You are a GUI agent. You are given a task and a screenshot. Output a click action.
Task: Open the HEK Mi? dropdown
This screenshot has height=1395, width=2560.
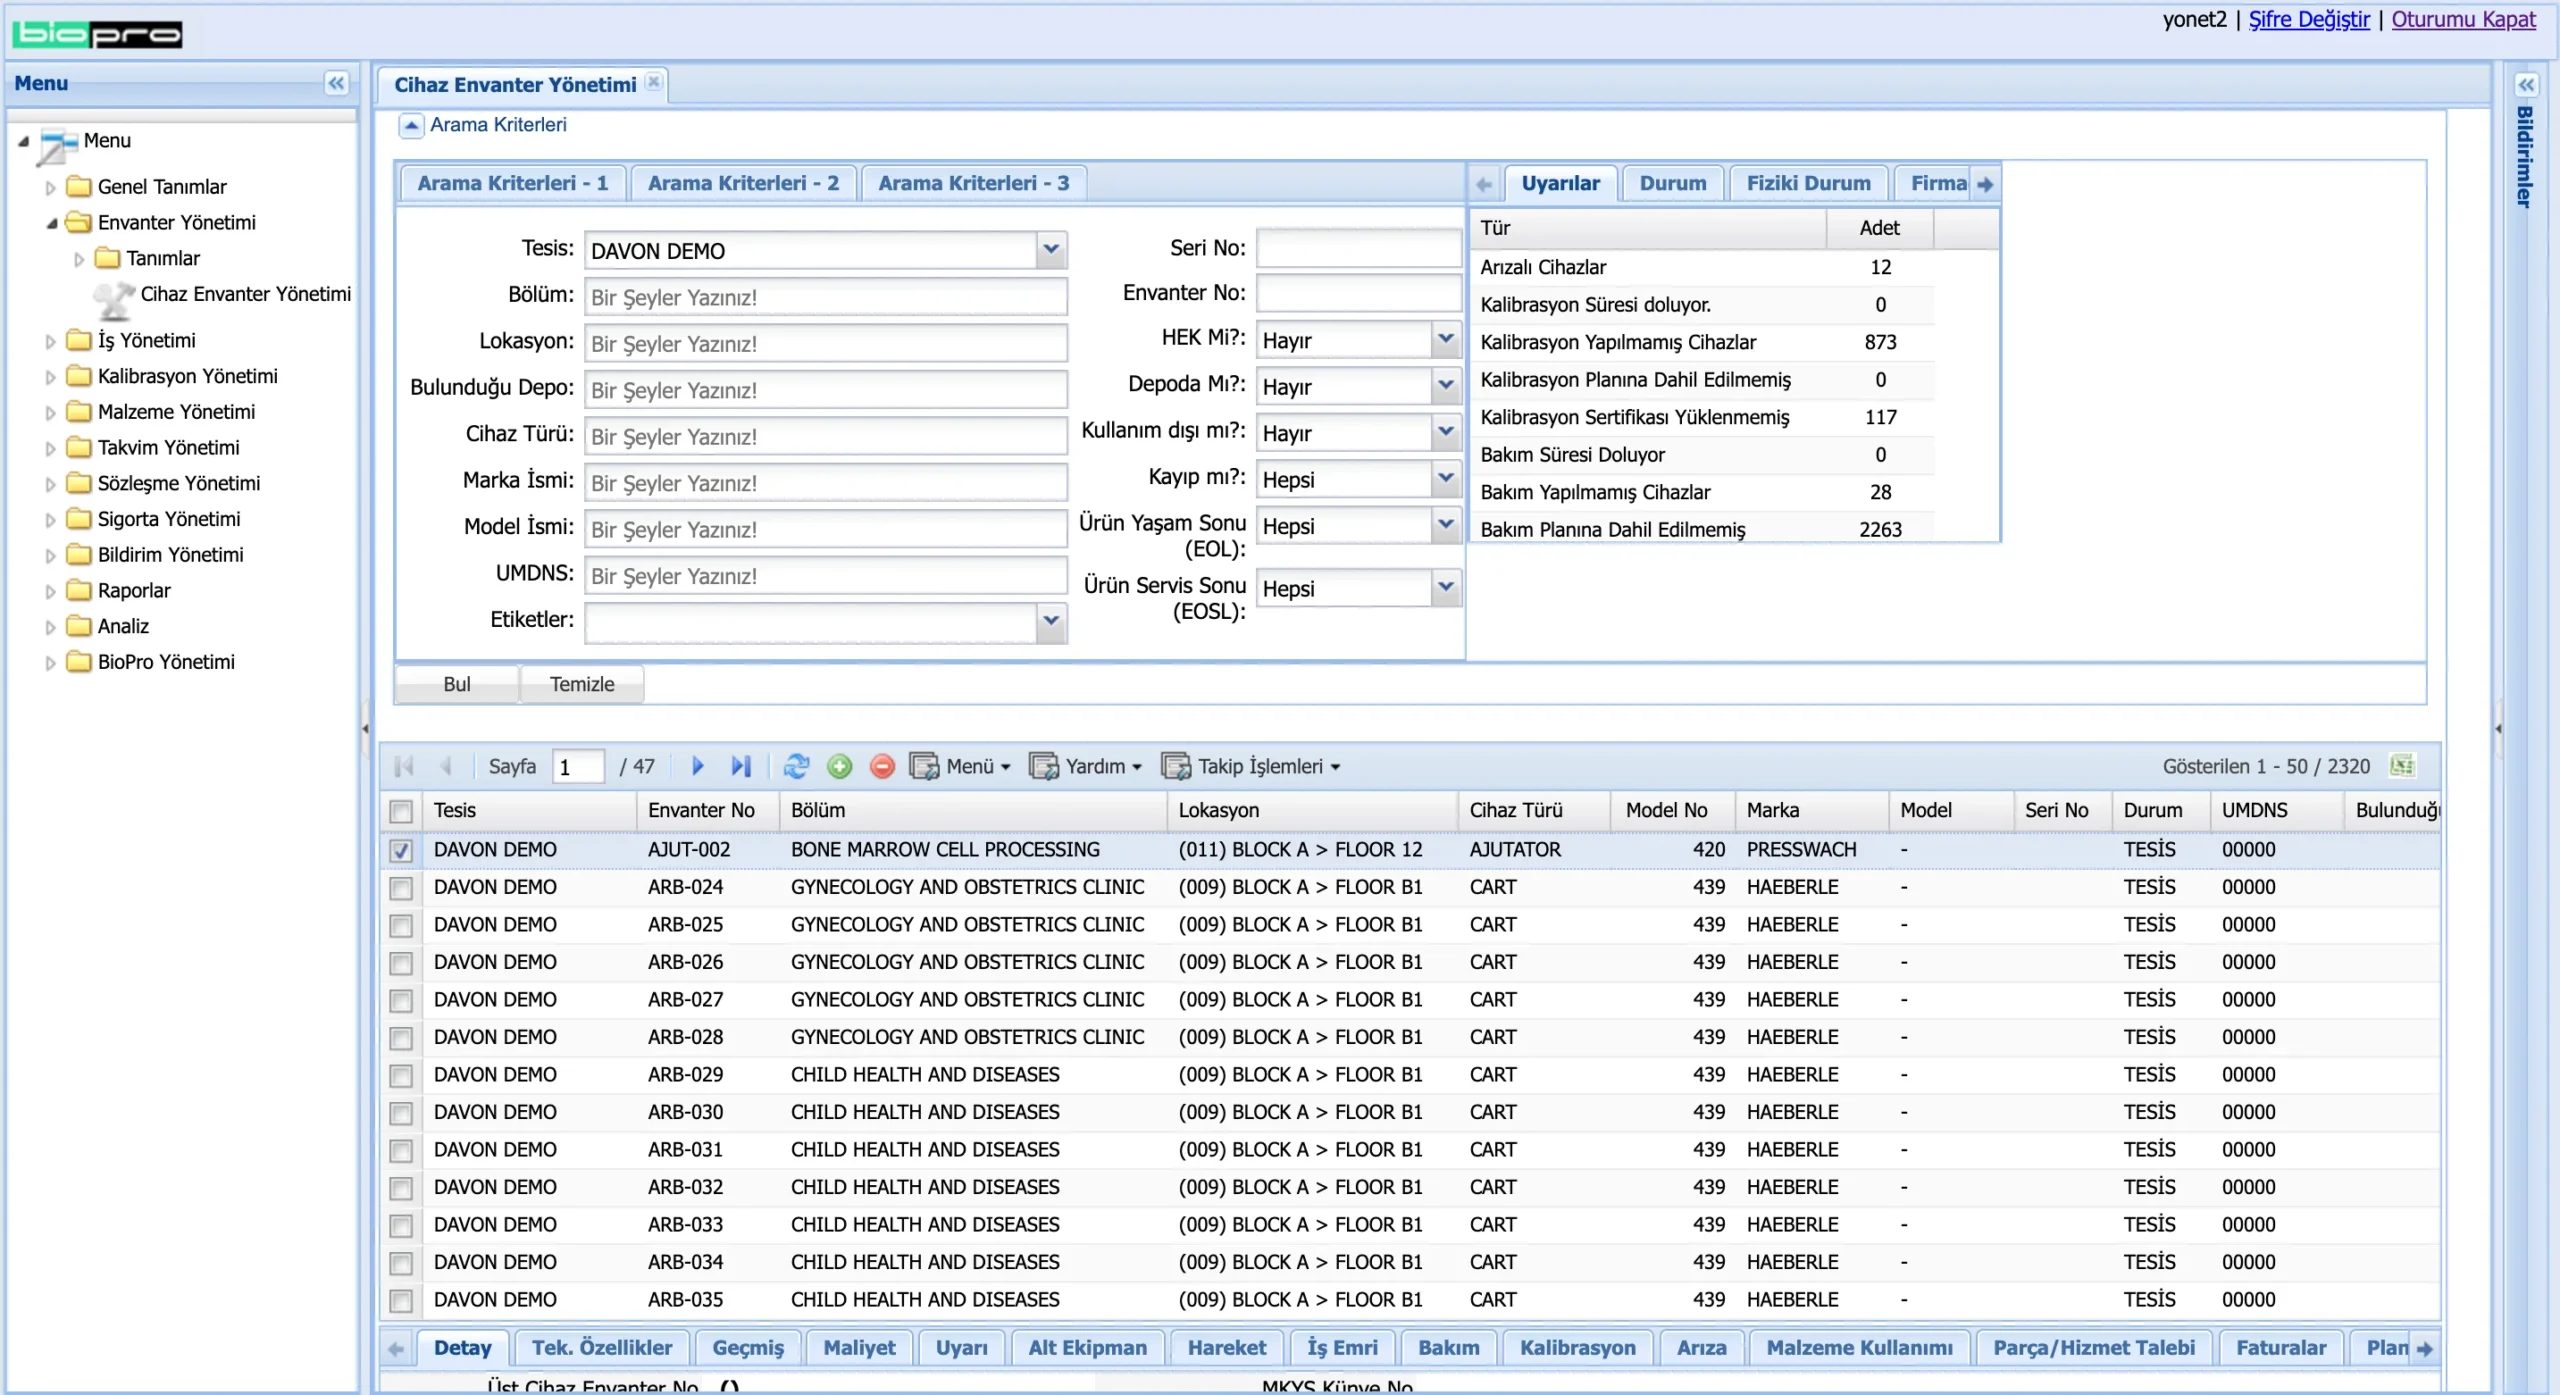pyautogui.click(x=1445, y=340)
